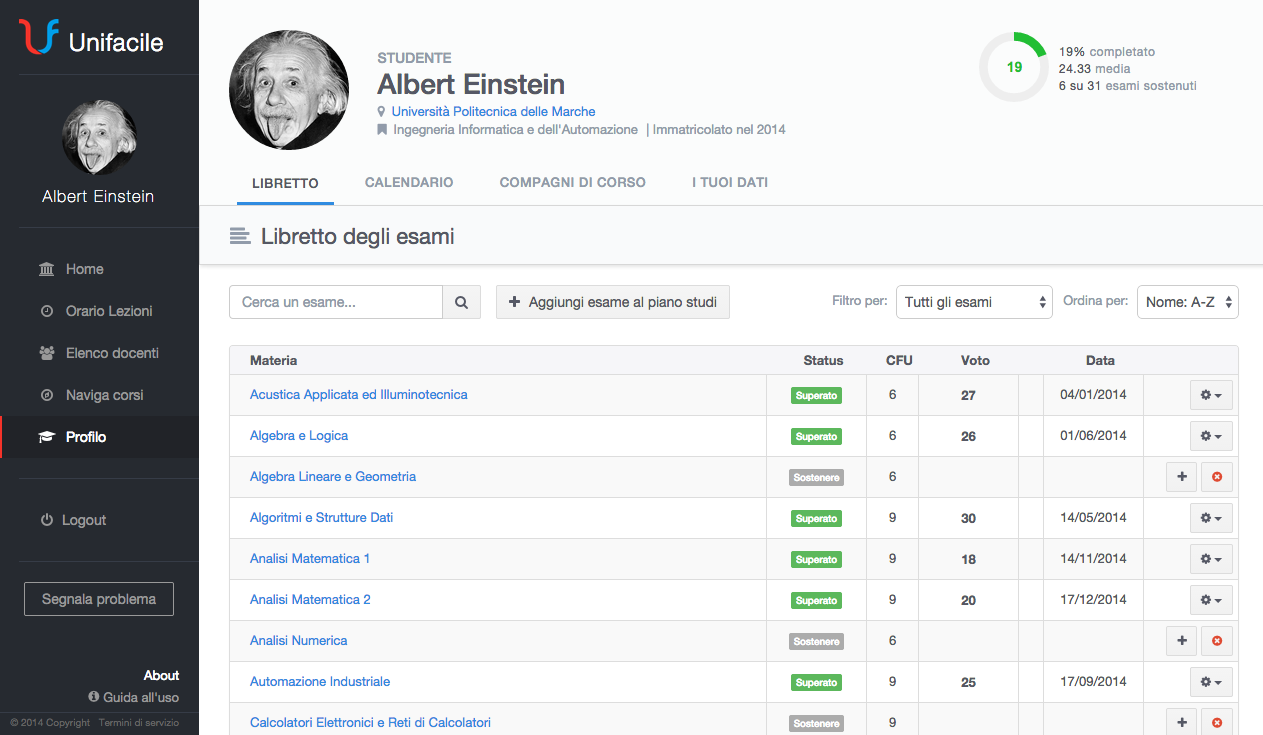This screenshot has height=735, width=1263.
Task: Open the I tuoi dati tab
Action: 730,183
